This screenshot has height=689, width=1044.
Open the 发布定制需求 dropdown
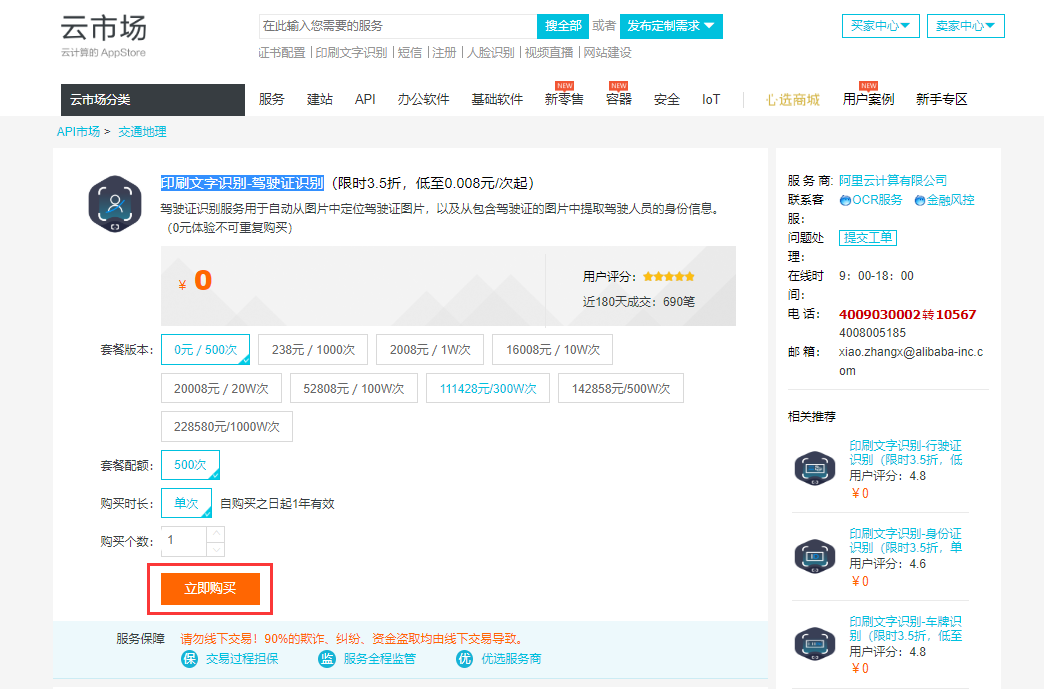pyautogui.click(x=670, y=26)
